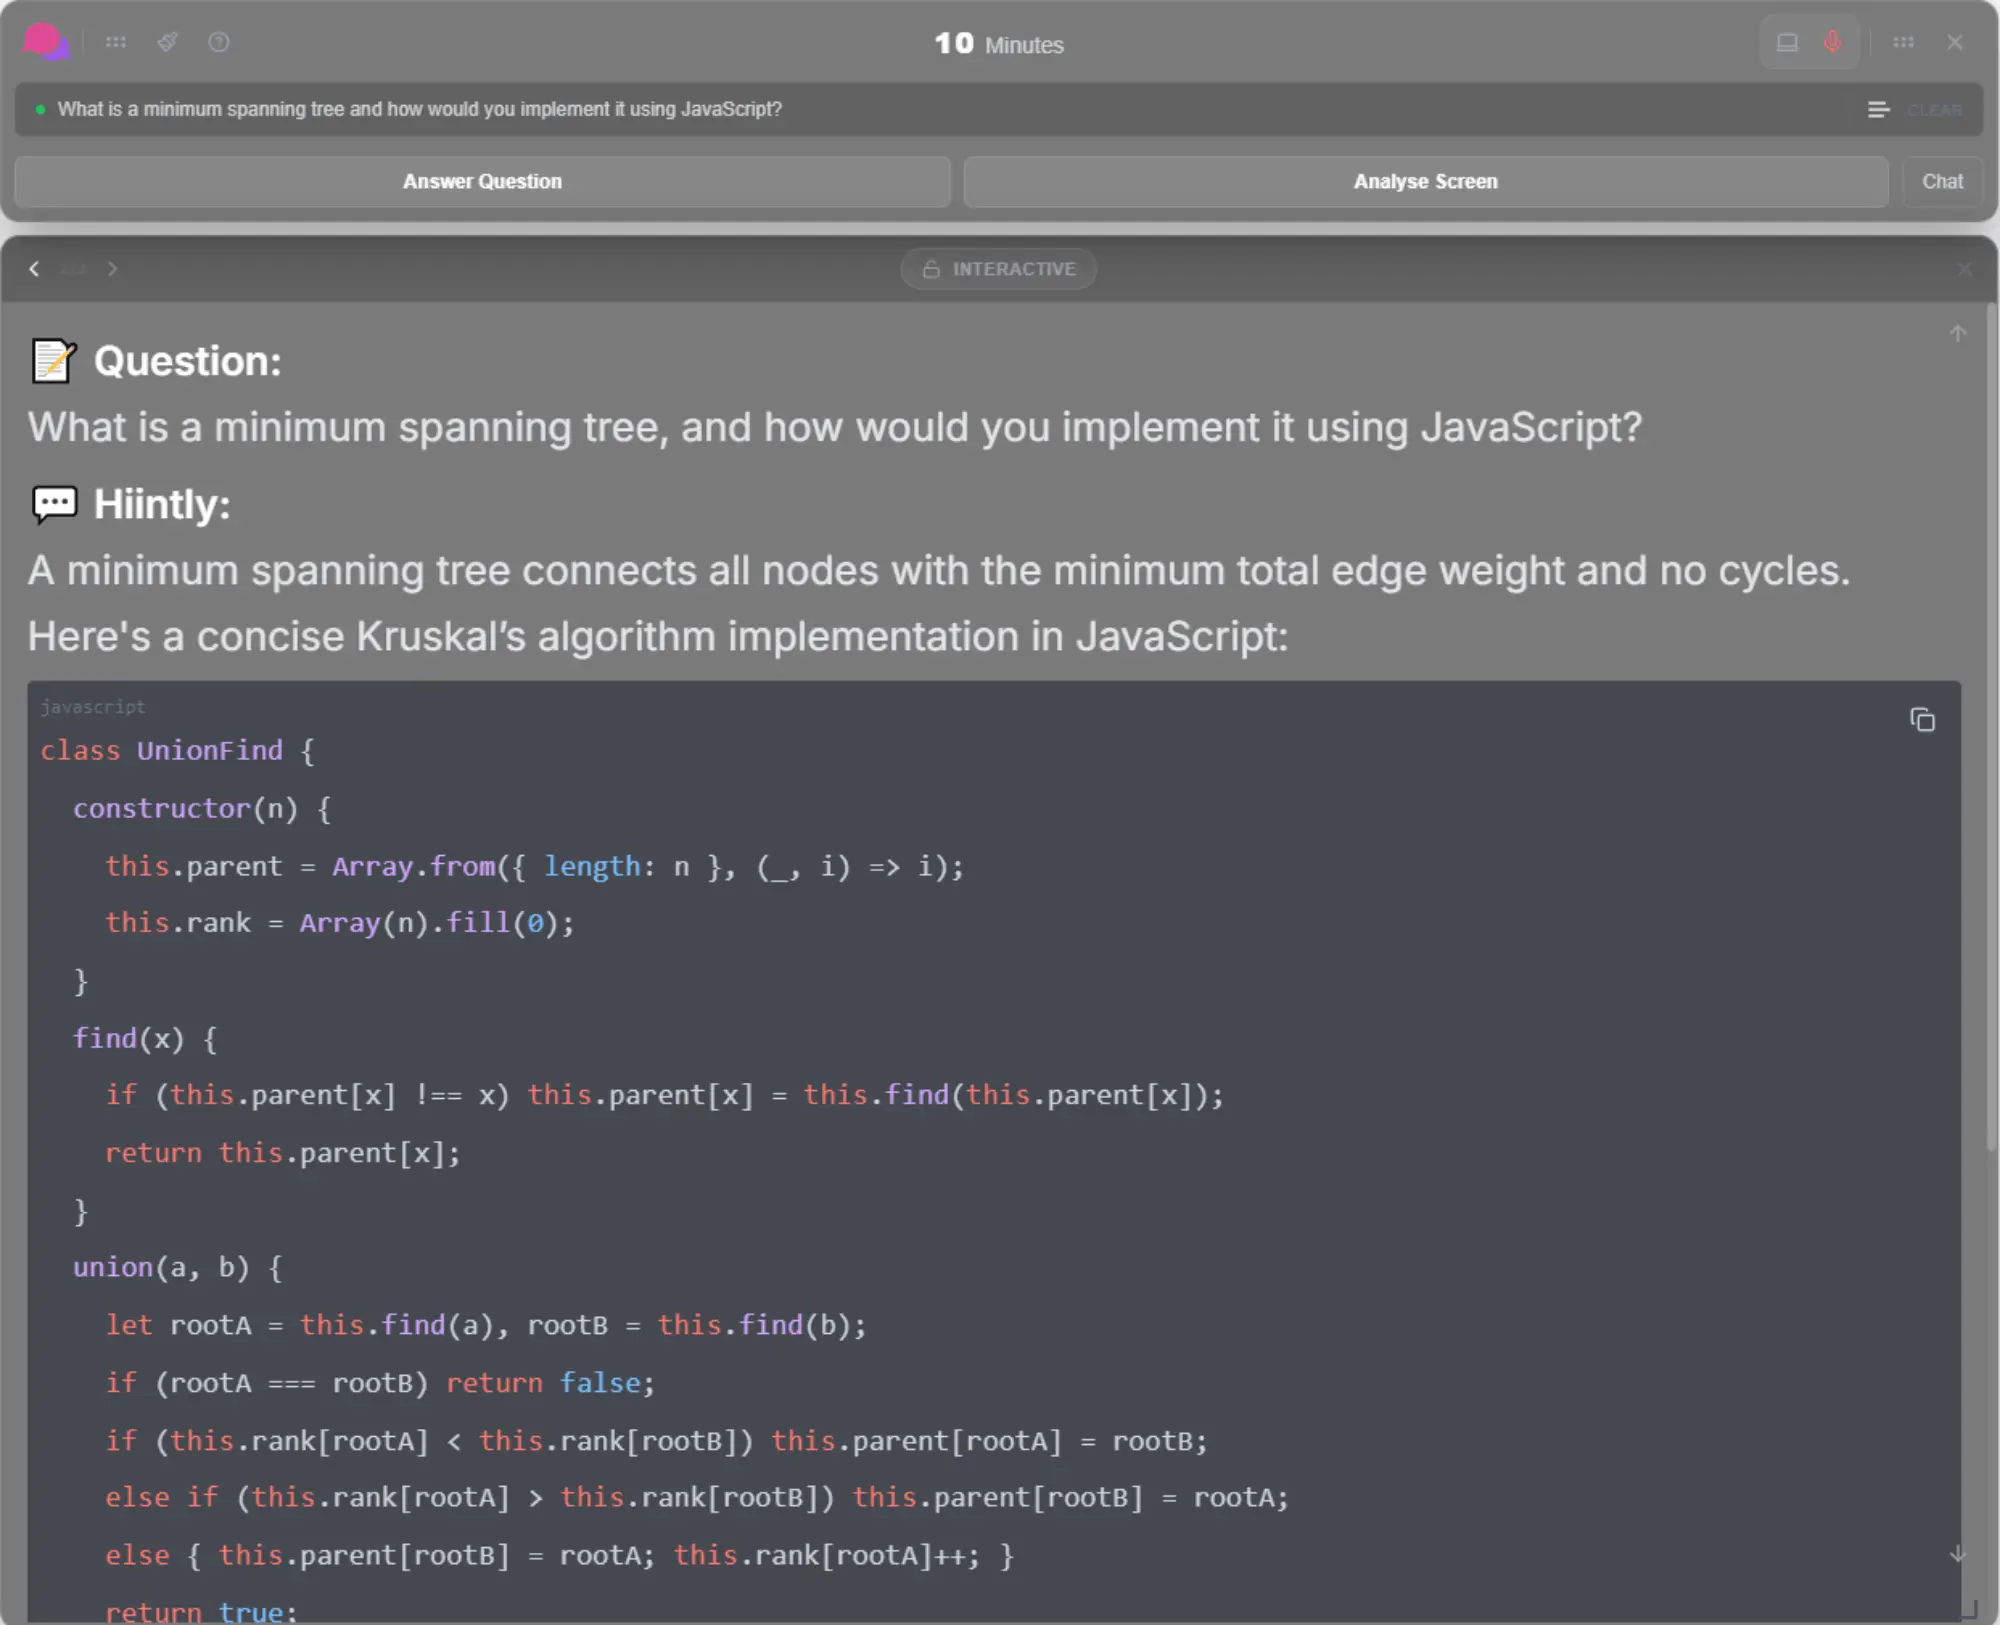Click the Analyse Screen button

point(1425,181)
